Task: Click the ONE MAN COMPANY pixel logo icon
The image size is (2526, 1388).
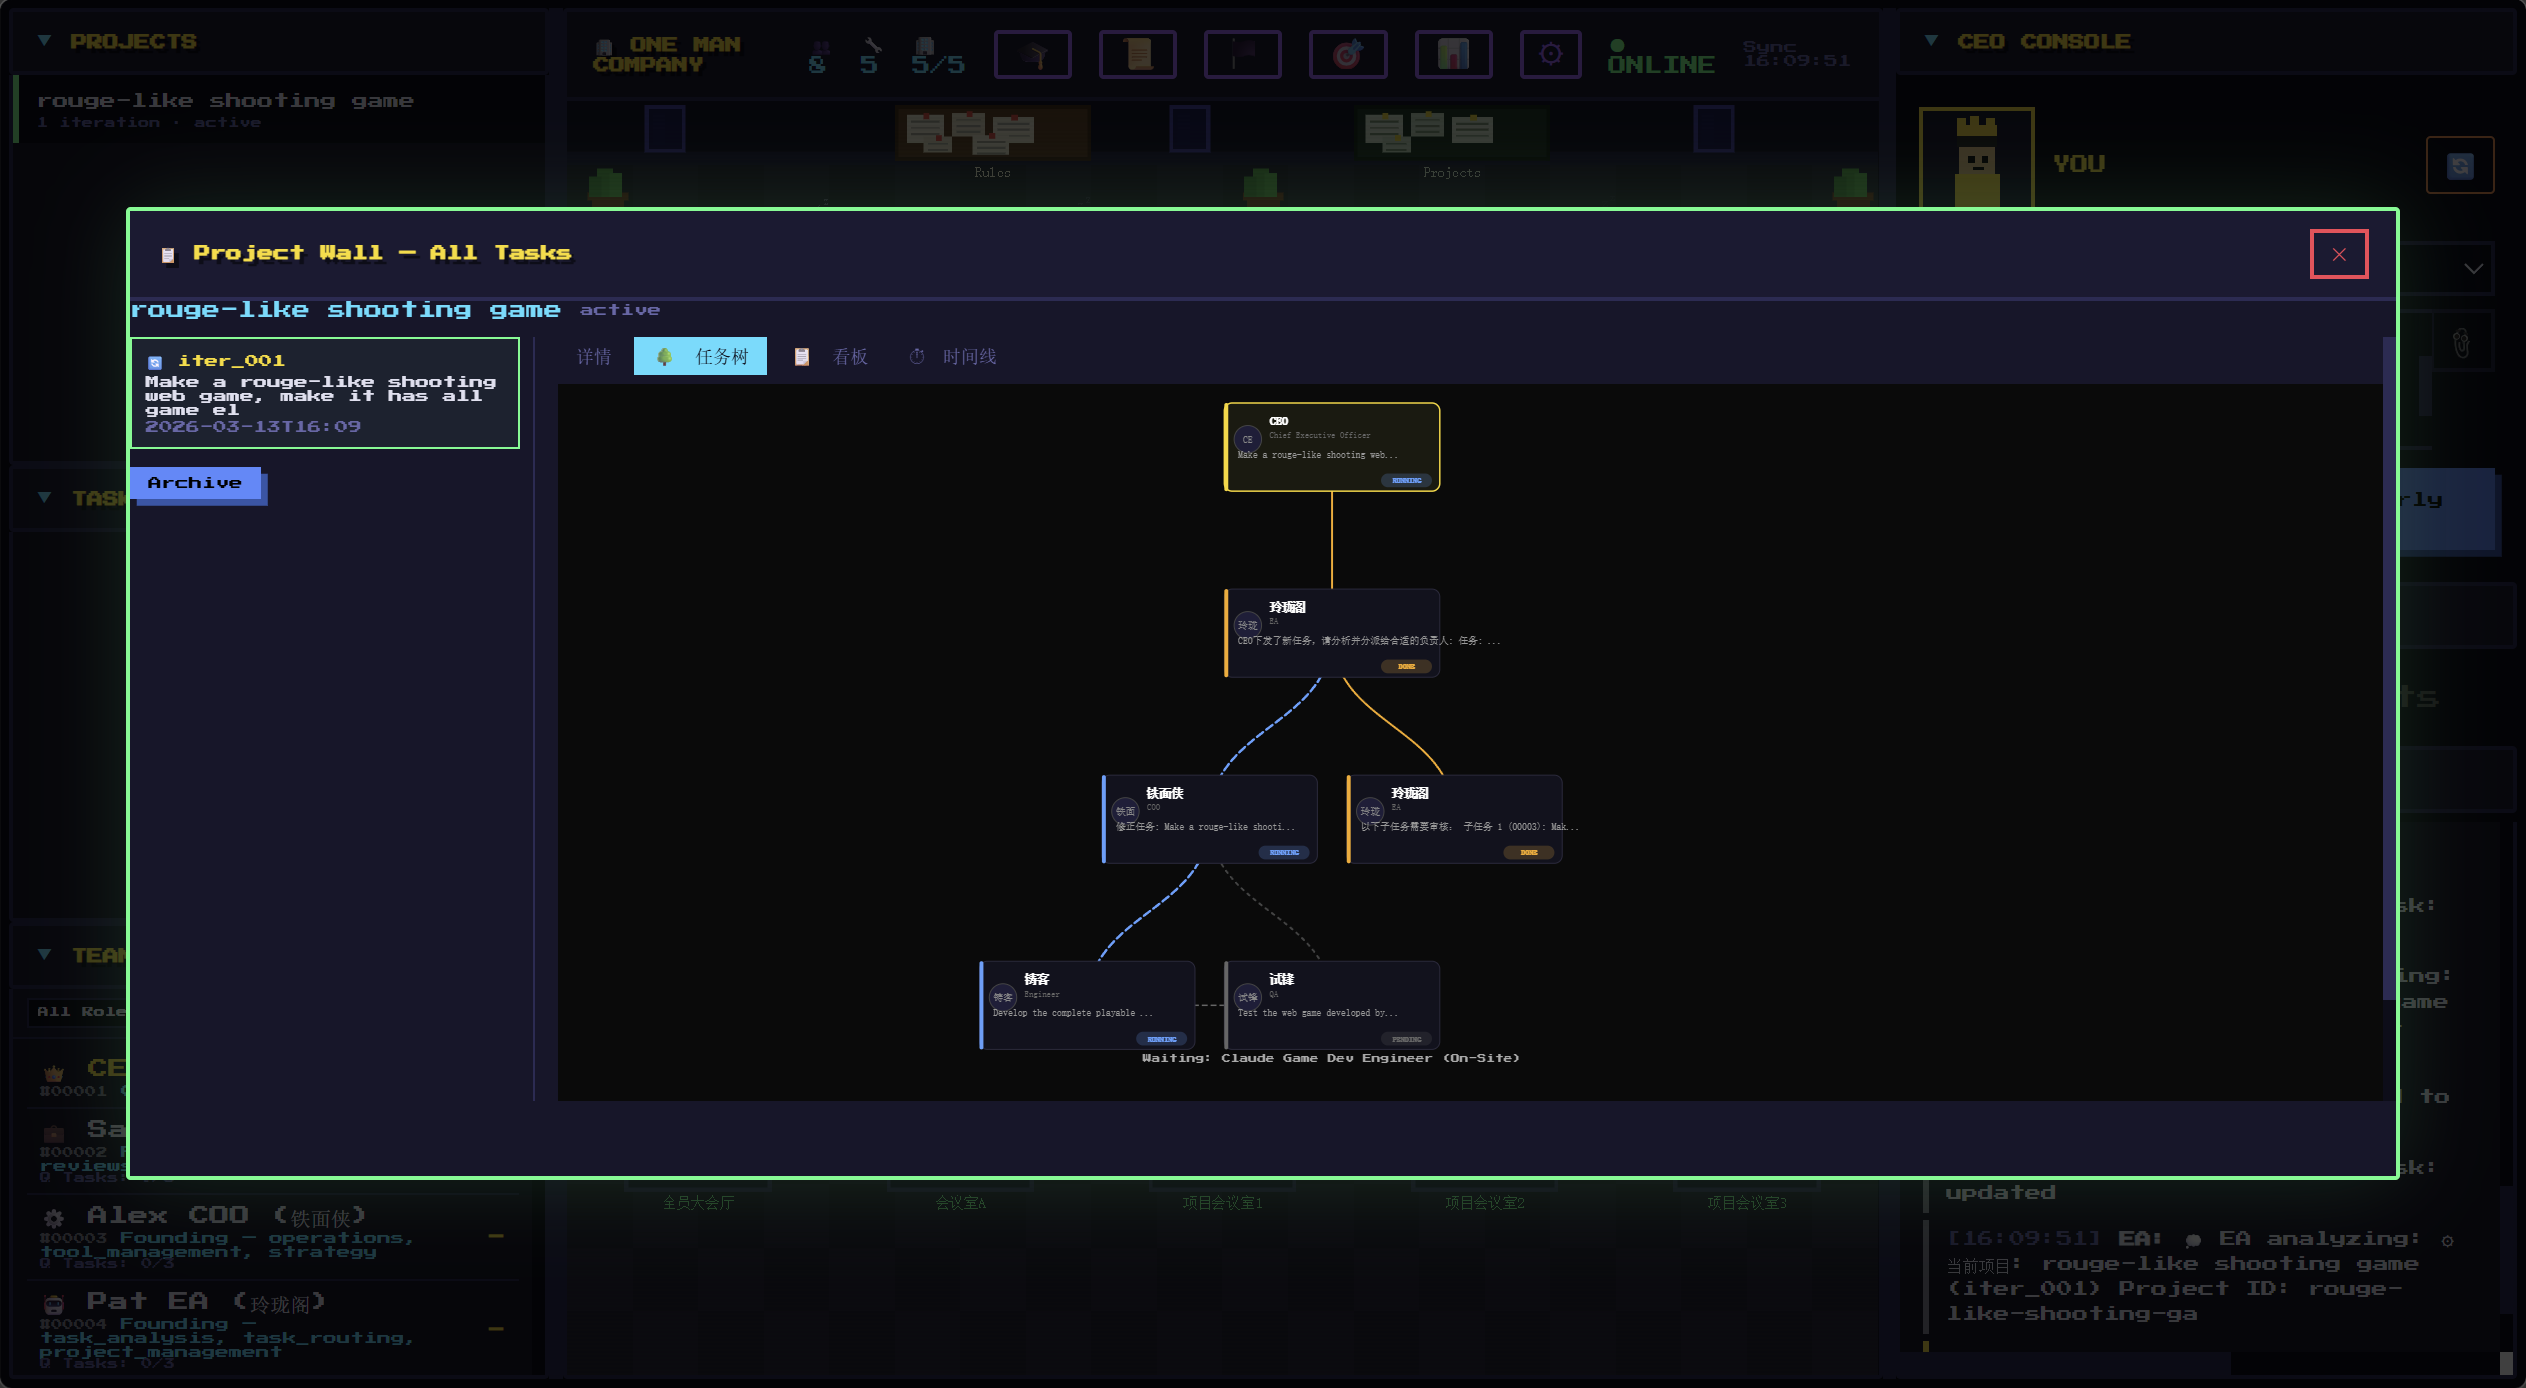Action: pyautogui.click(x=607, y=48)
